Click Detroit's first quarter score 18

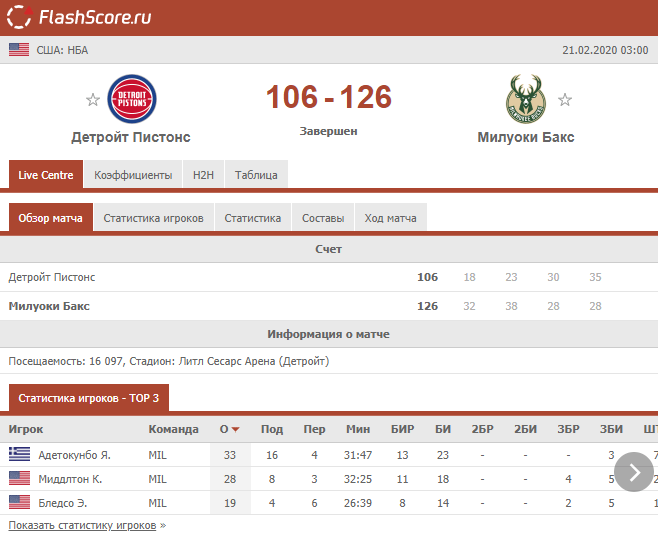[x=469, y=277]
